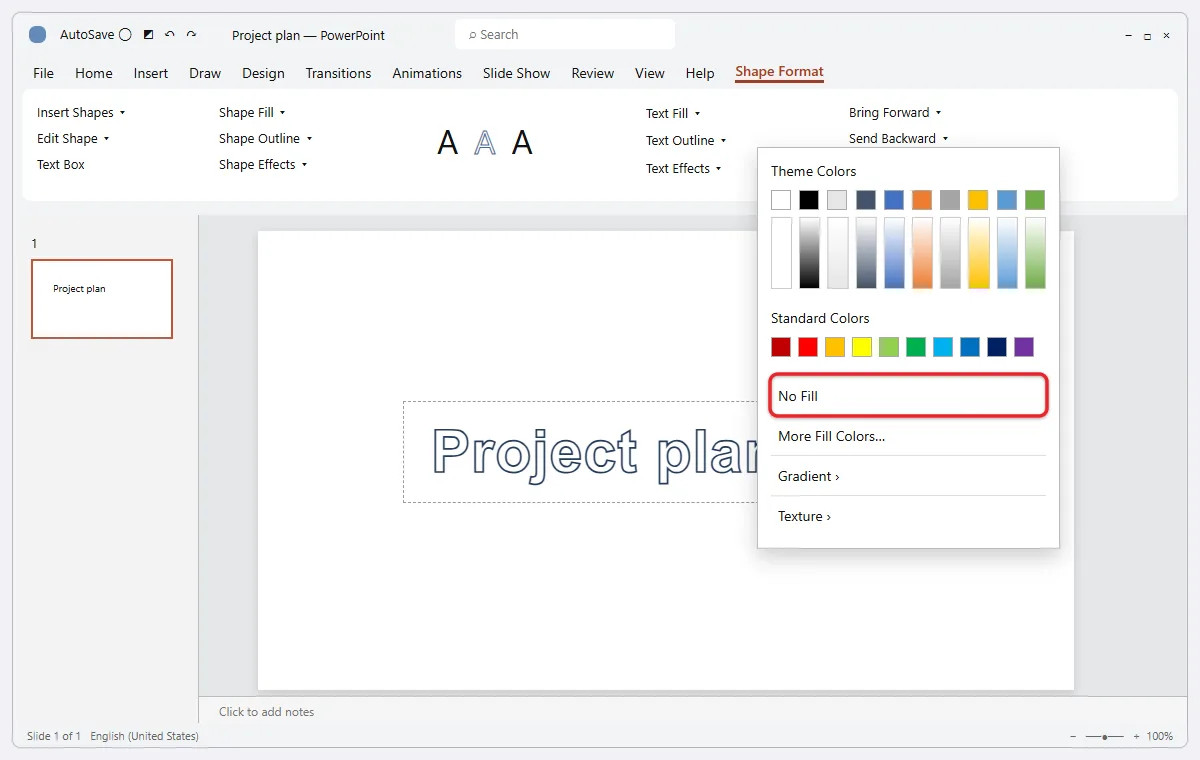Click the 100% zoom level

(x=1160, y=736)
